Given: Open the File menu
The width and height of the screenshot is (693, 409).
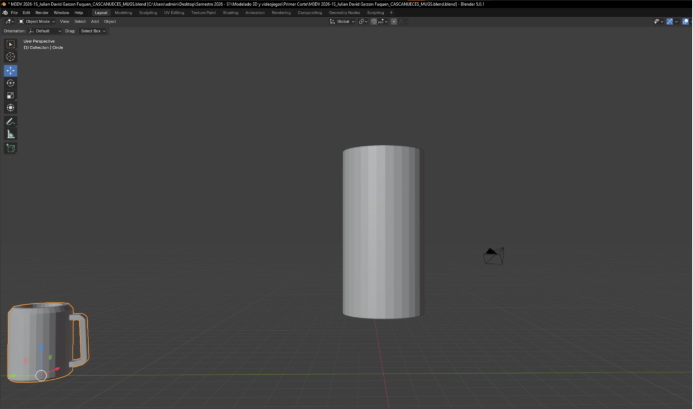Looking at the screenshot, I should tap(14, 12).
